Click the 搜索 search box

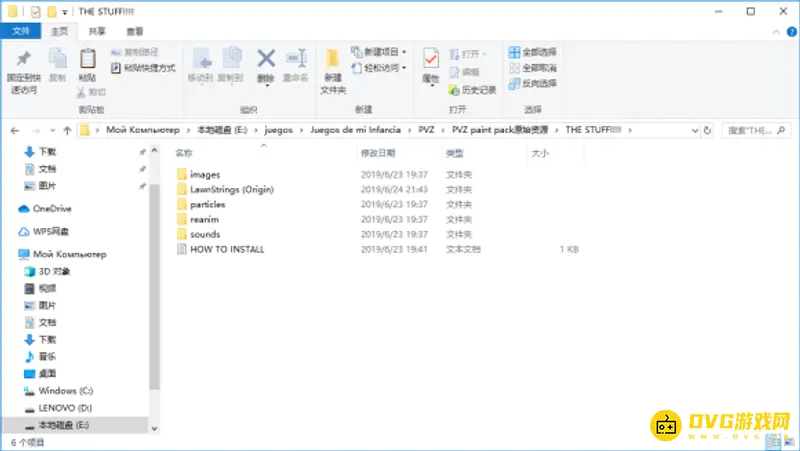tap(756, 131)
